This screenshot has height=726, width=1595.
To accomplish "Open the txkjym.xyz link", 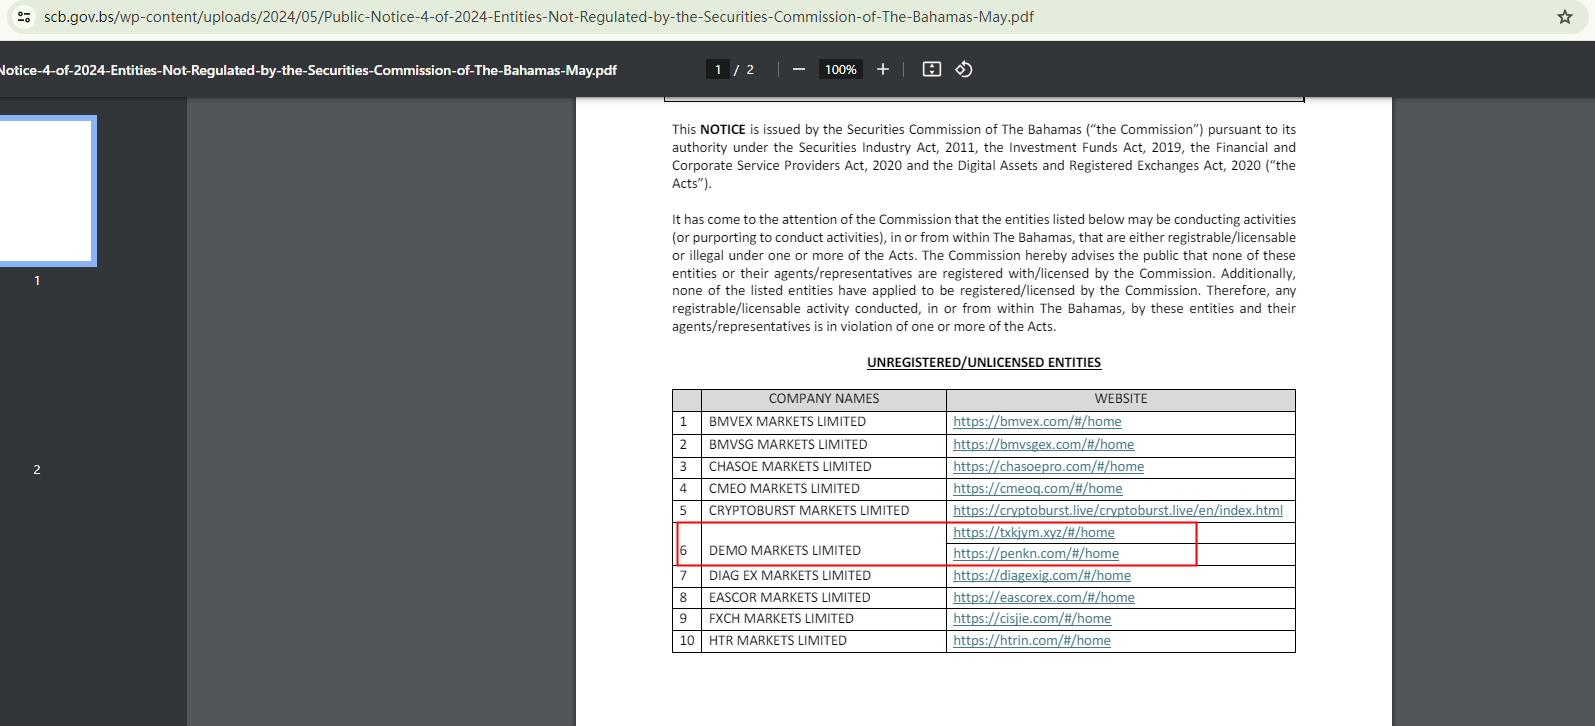I will (x=1033, y=533).
